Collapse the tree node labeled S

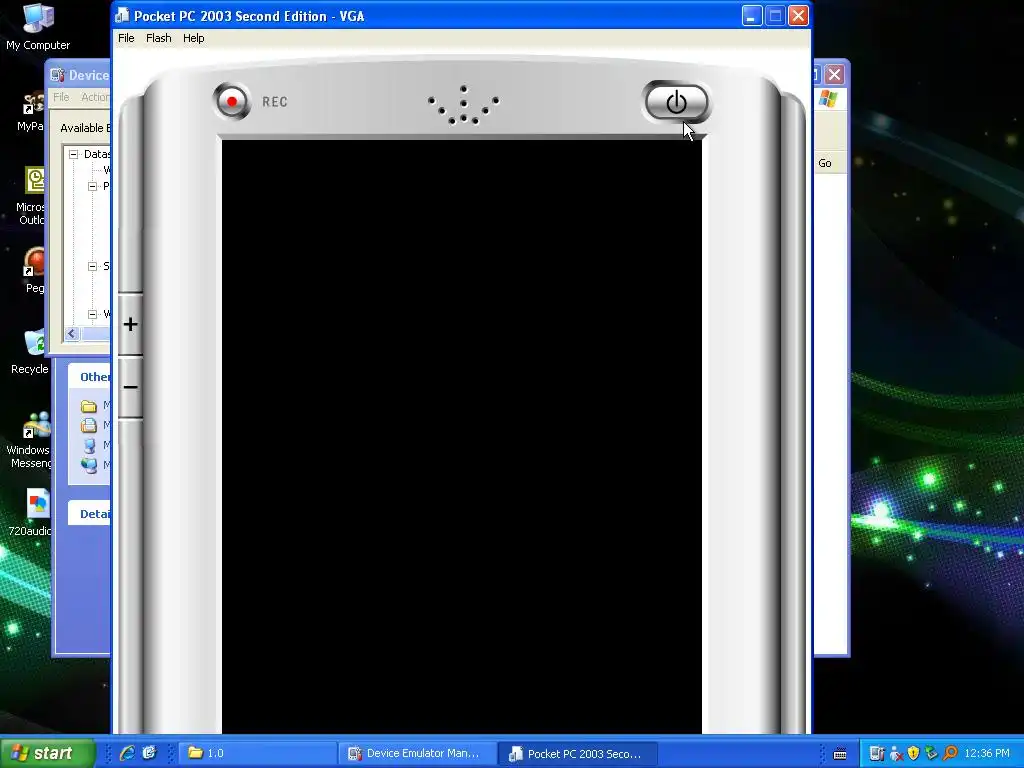coord(92,266)
